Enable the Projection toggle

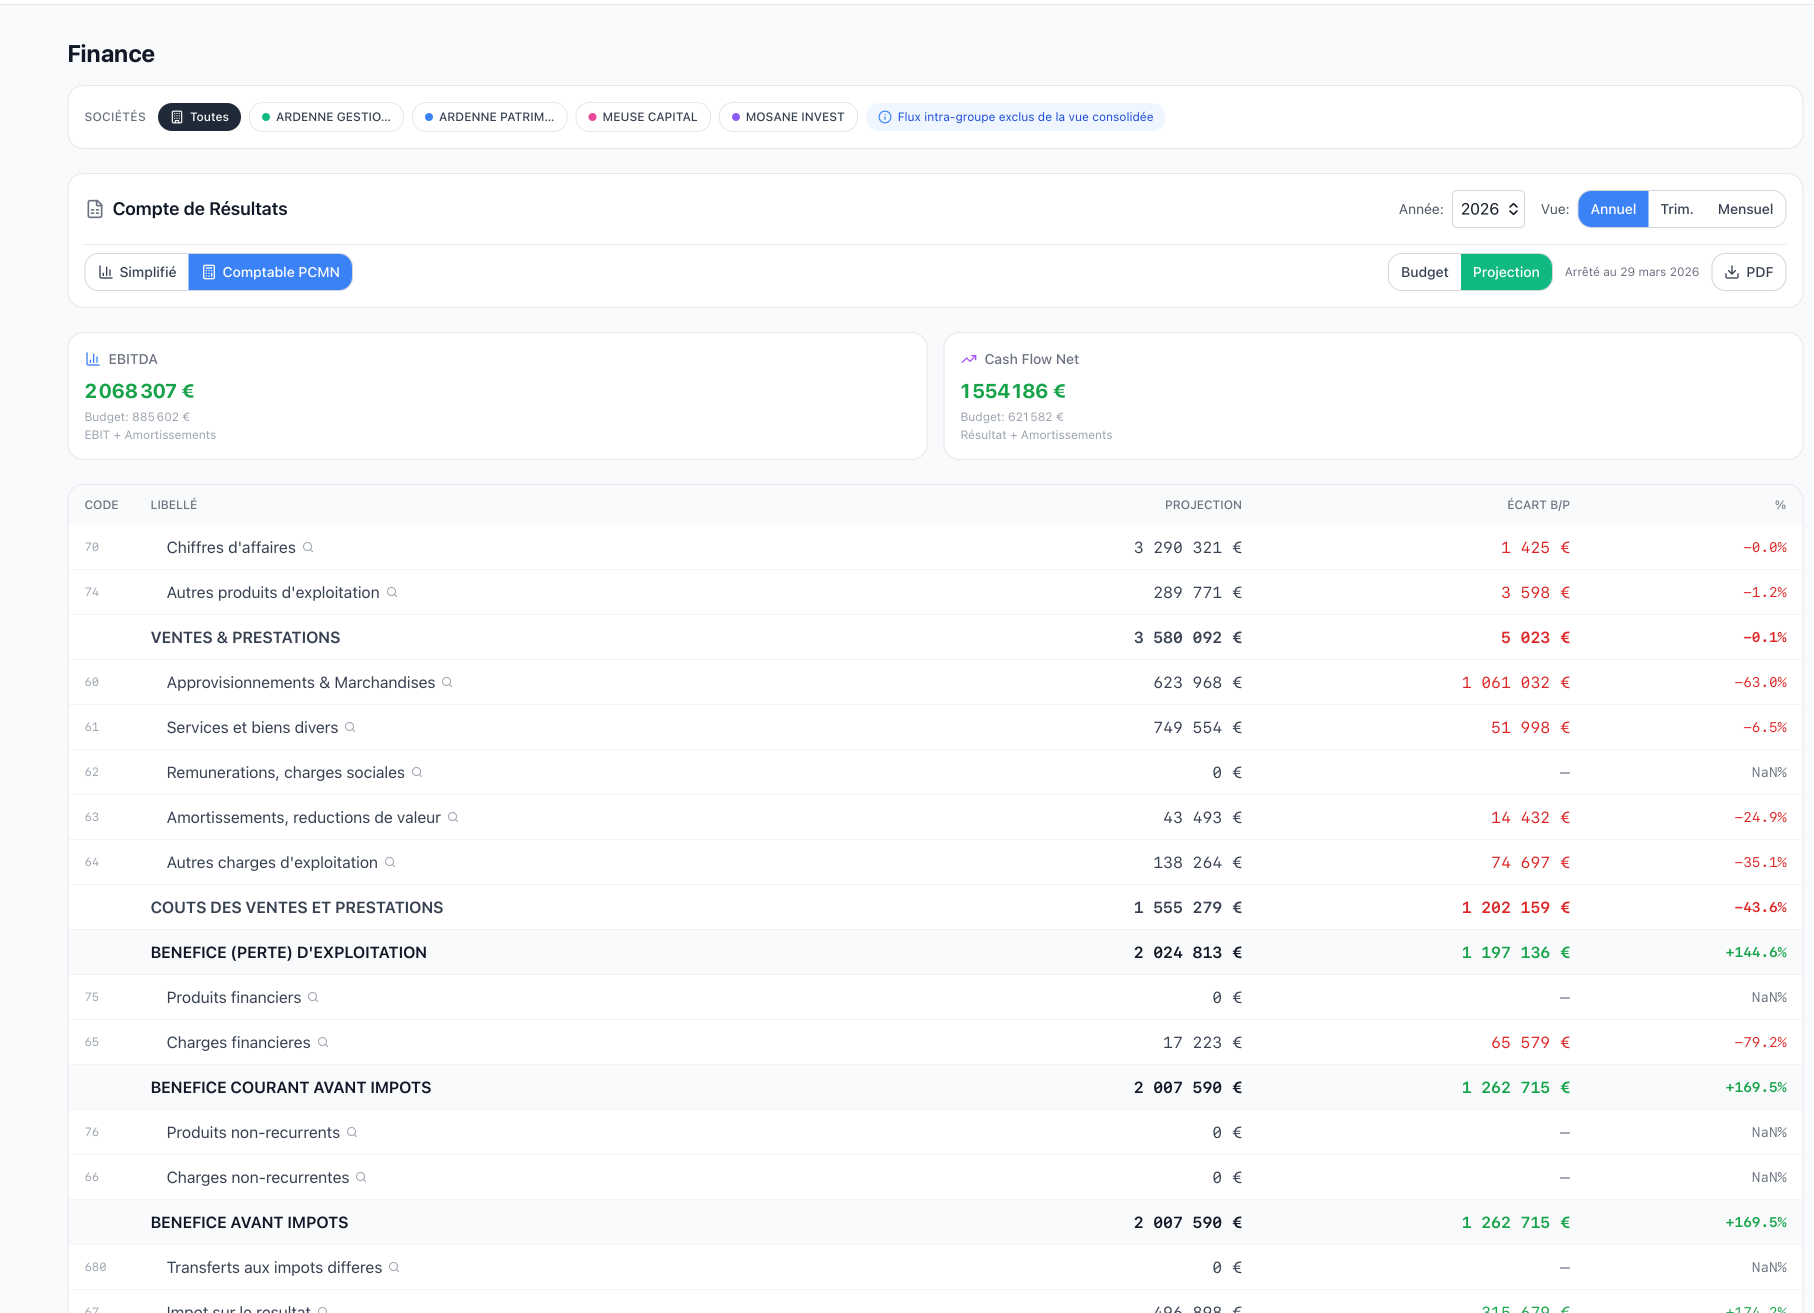(x=1505, y=272)
